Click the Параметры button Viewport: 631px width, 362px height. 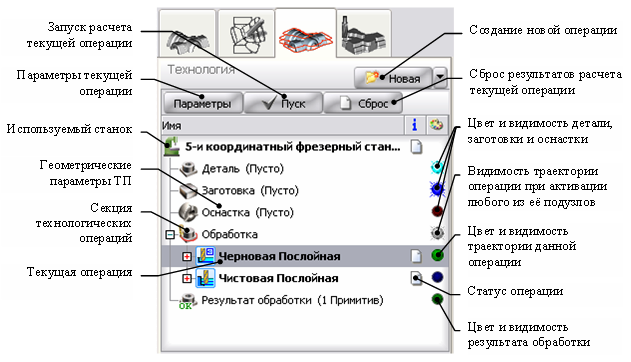tap(202, 104)
